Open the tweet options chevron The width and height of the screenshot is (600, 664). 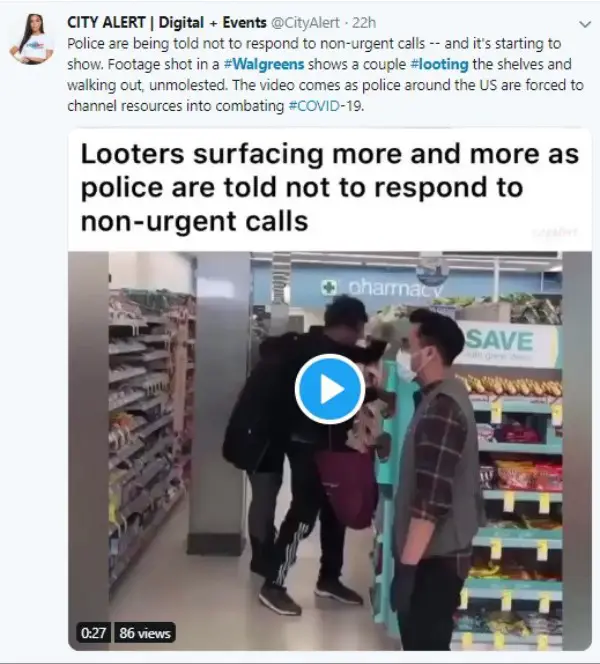[x=585, y=24]
